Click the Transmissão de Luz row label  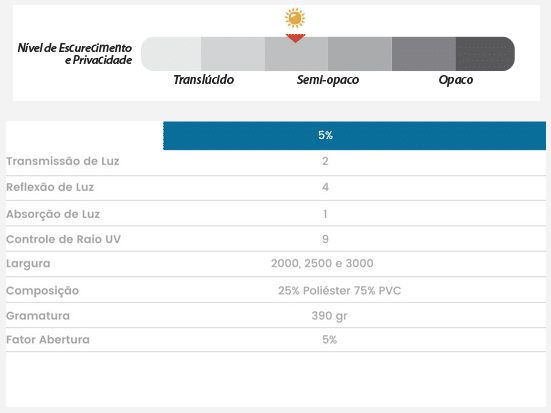63,161
